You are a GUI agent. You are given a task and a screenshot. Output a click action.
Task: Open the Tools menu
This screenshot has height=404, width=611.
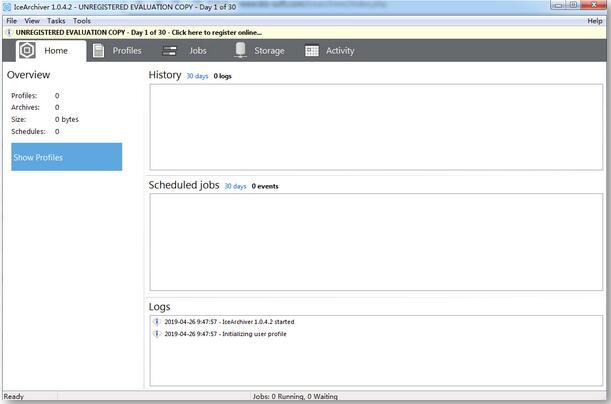pyautogui.click(x=82, y=21)
